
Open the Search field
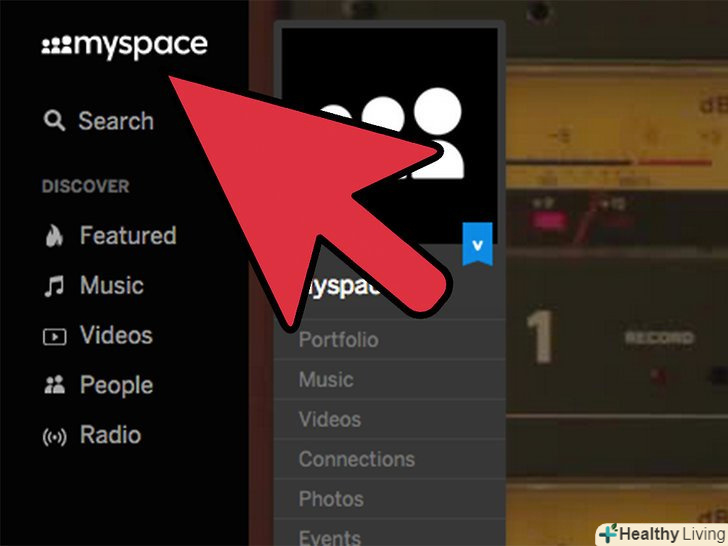(116, 121)
